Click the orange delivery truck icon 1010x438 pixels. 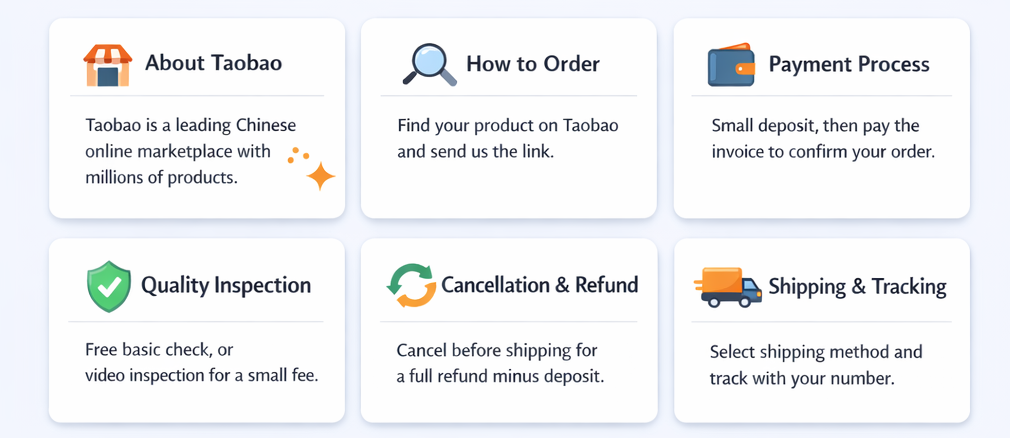click(x=727, y=287)
